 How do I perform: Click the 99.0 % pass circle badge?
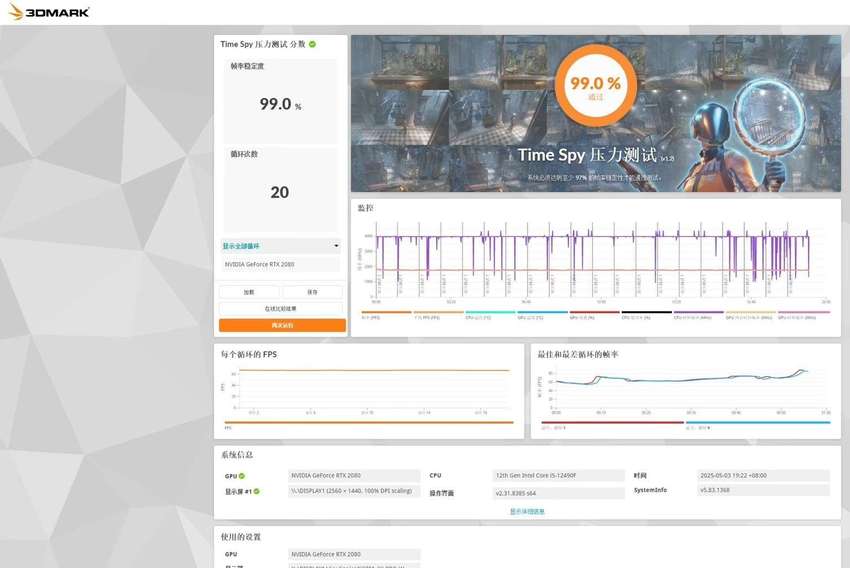point(595,86)
